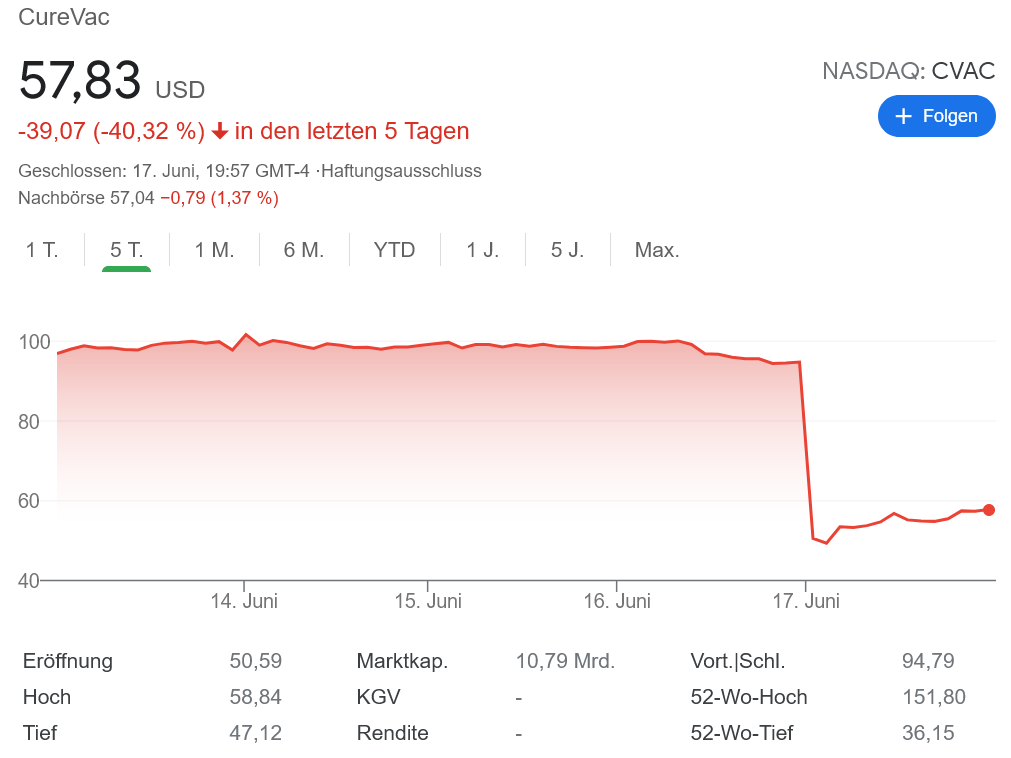Image resolution: width=1011 pixels, height=758 pixels.
Task: Switch to the 6 M. range tab
Action: tap(304, 250)
